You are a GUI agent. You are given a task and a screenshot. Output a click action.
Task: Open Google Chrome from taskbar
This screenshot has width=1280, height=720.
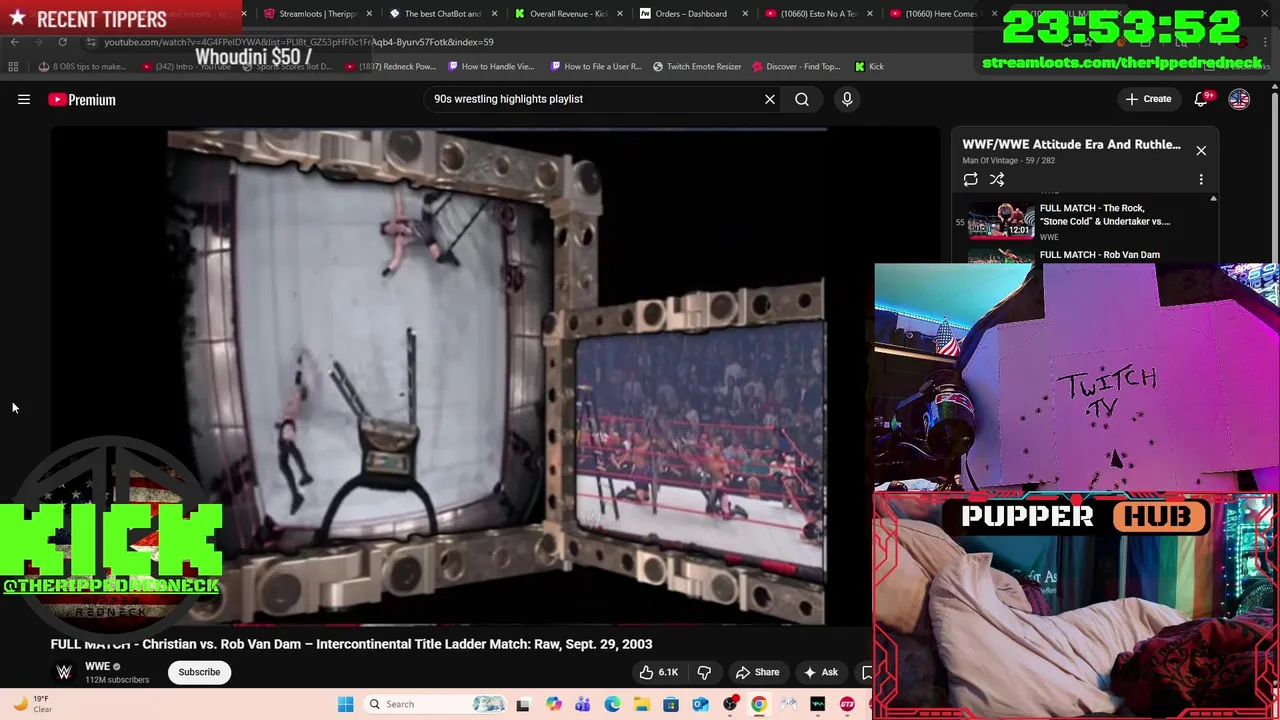point(759,704)
